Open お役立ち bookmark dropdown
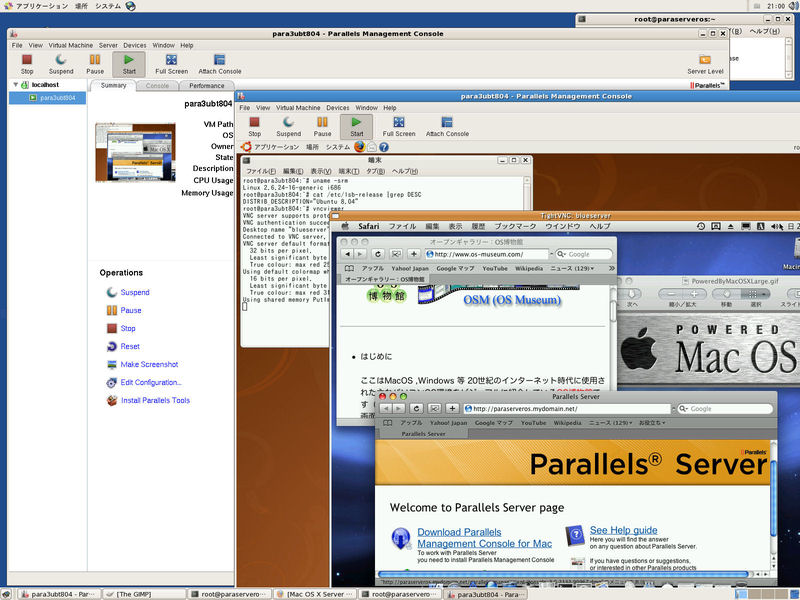This screenshot has width=800, height=600. (x=652, y=423)
